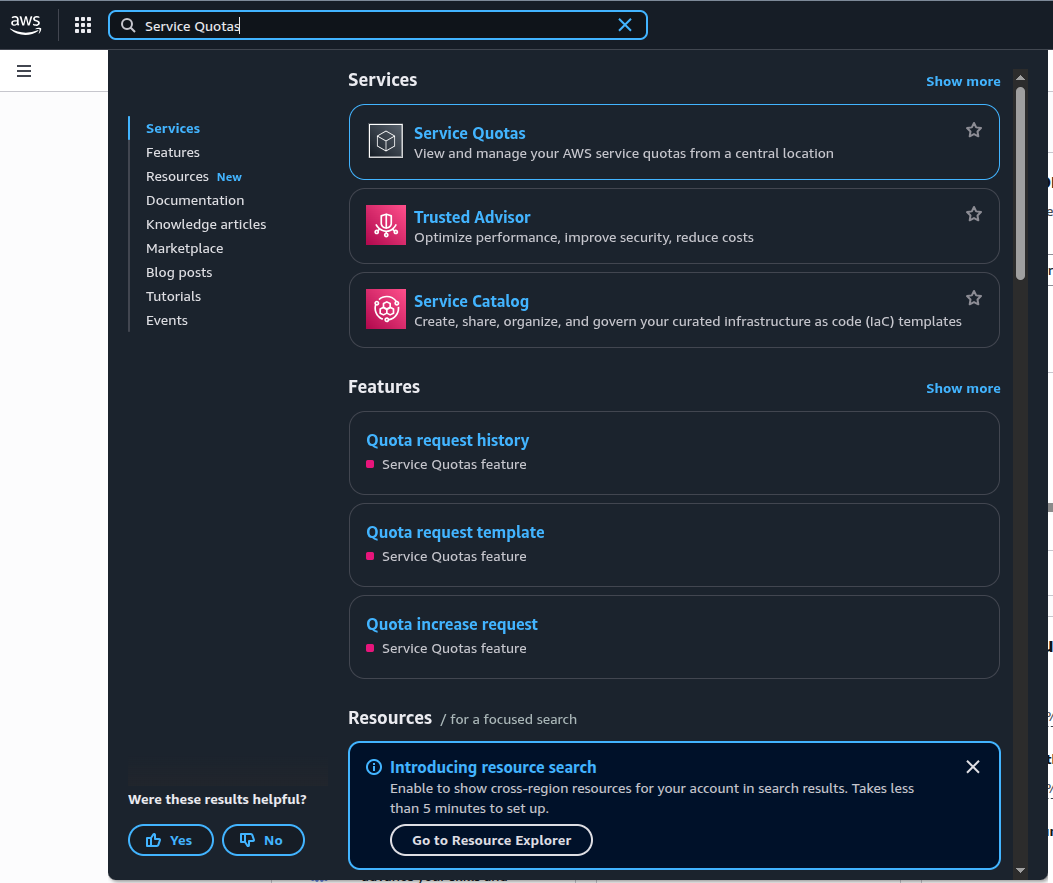Open the hamburger navigation menu
Viewport: 1053px width, 883px height.
click(x=24, y=71)
